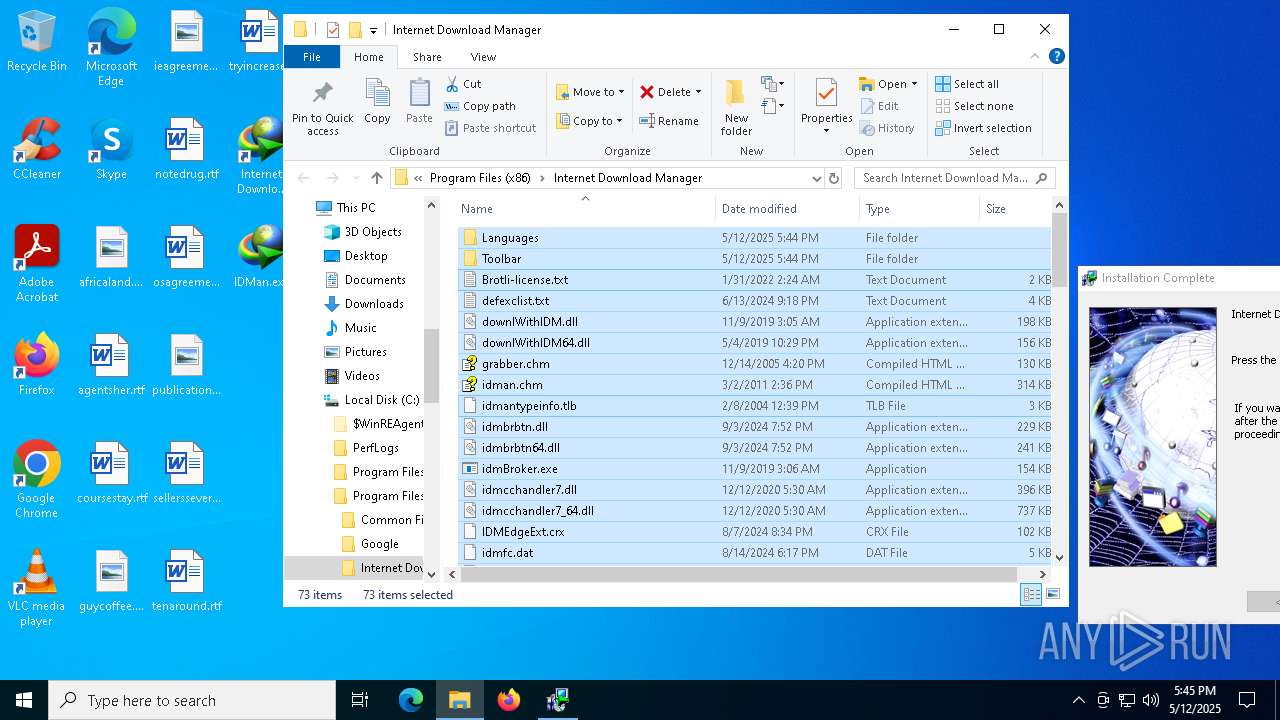Image resolution: width=1280 pixels, height=720 pixels.
Task: Click the vertical scrollbar of file list
Action: click(1059, 250)
